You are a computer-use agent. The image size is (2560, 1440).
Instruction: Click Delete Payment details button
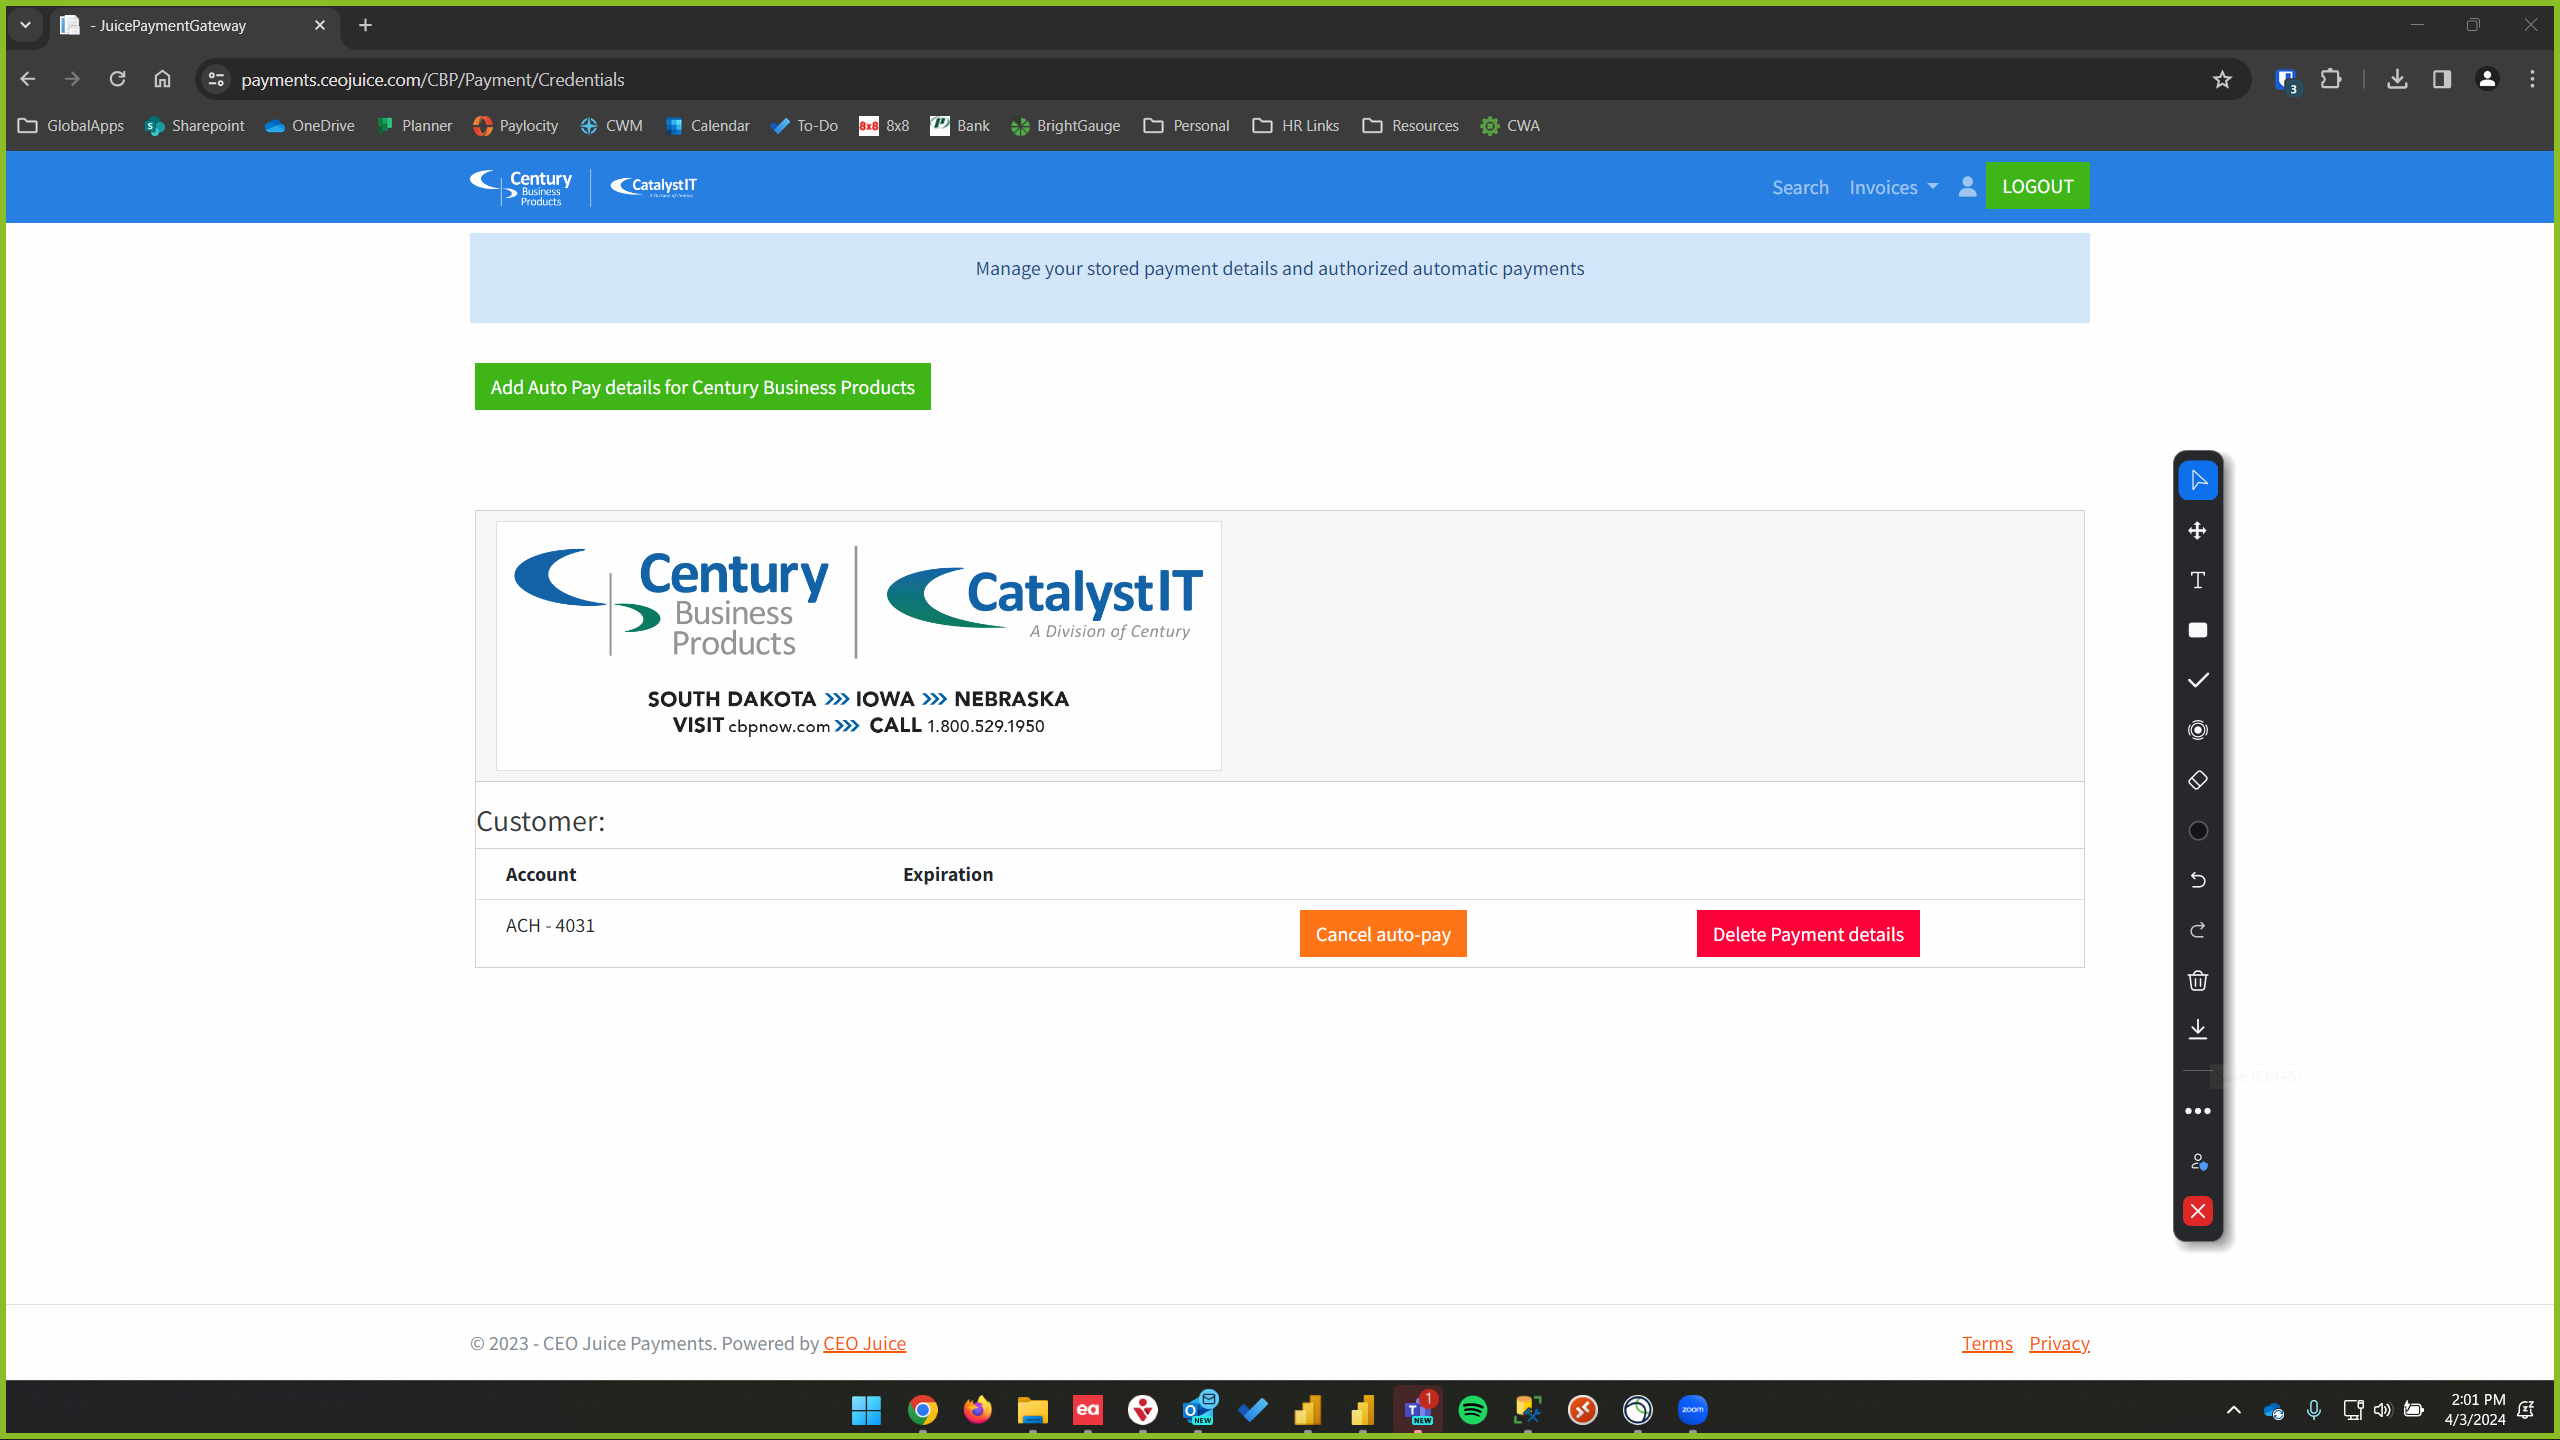pos(1807,933)
